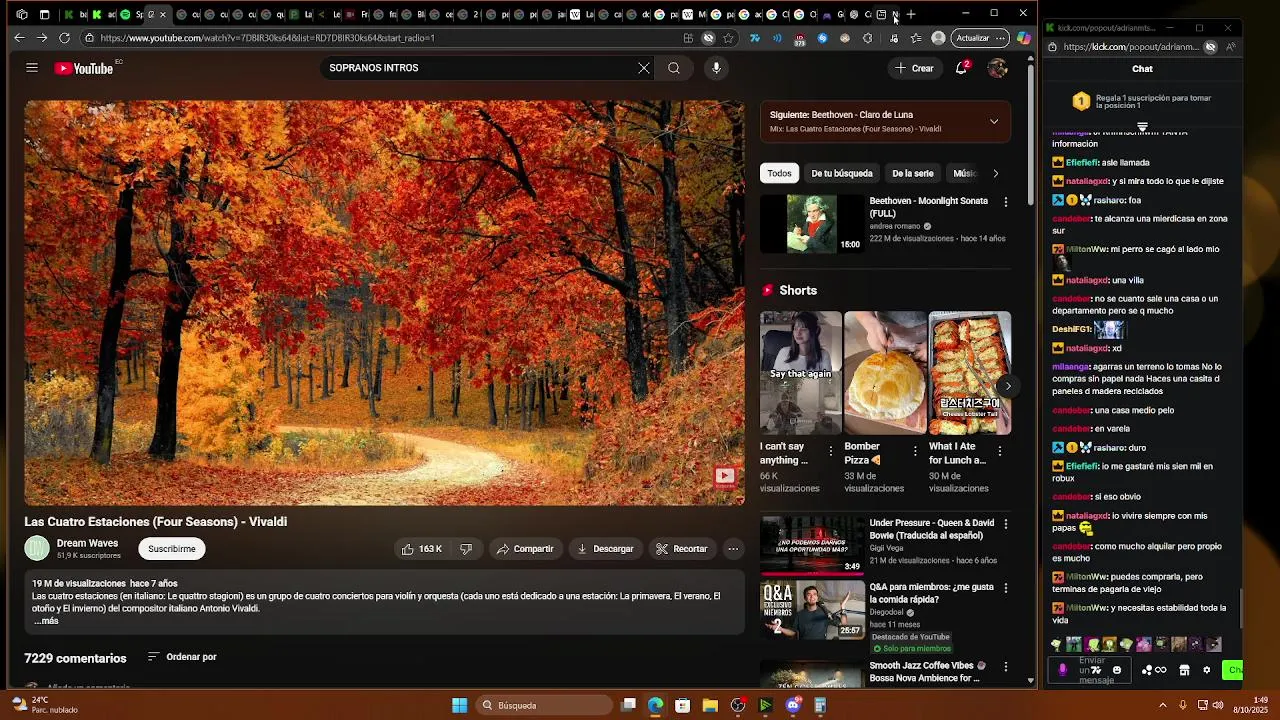
Task: Select the De la serie chip
Action: coord(912,173)
